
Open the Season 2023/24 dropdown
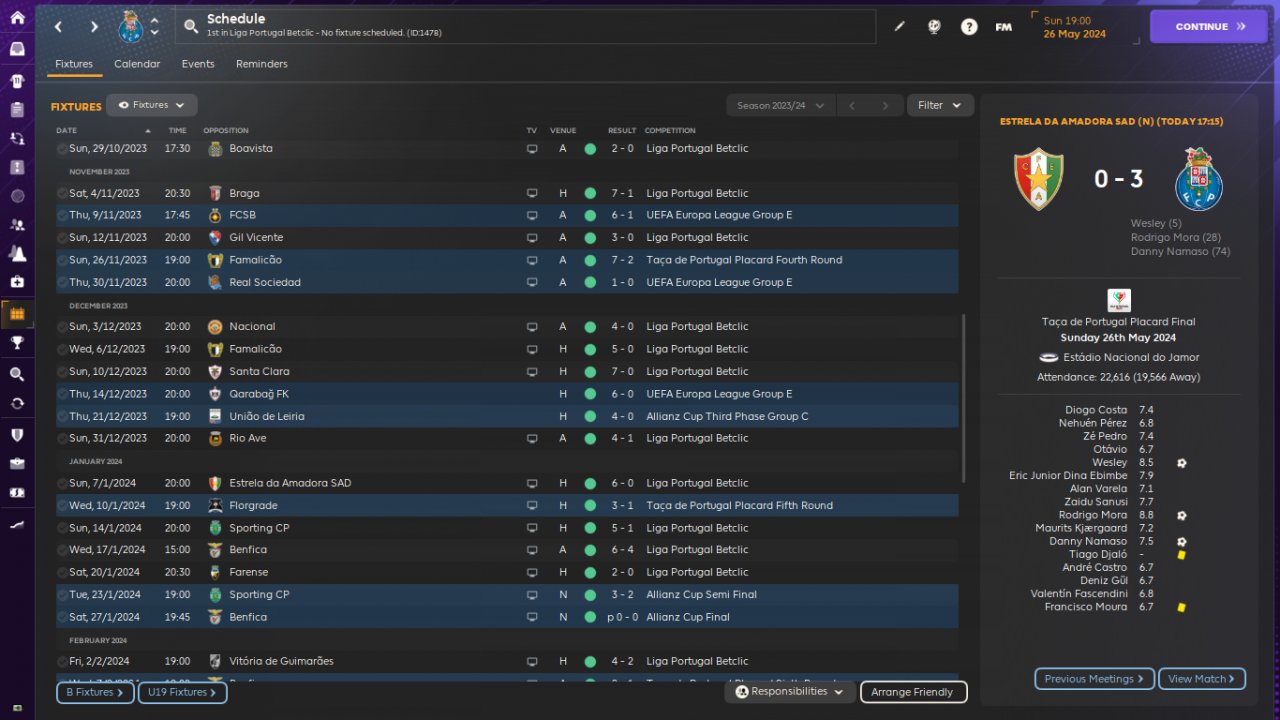(781, 105)
